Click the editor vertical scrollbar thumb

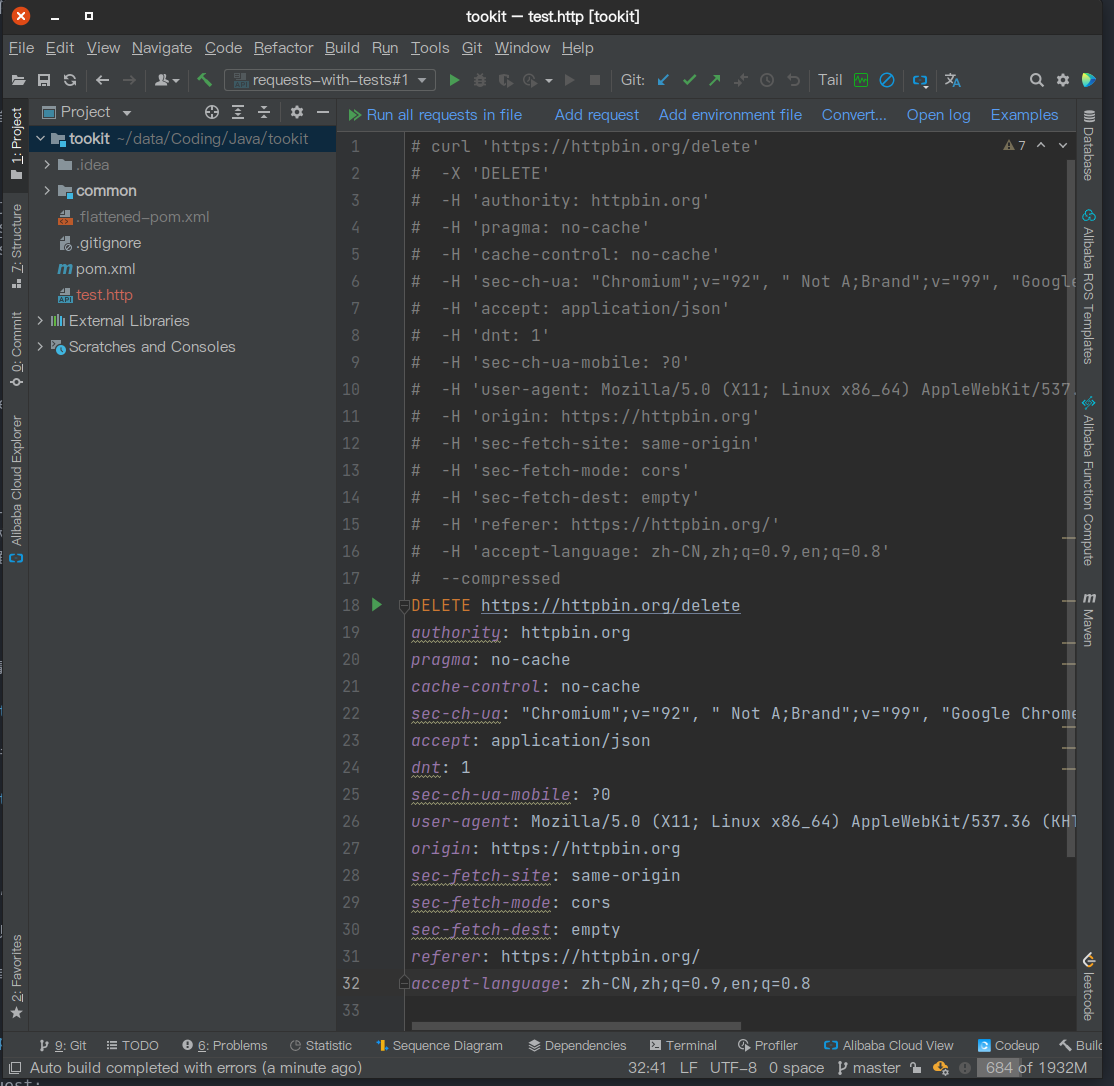click(1070, 508)
